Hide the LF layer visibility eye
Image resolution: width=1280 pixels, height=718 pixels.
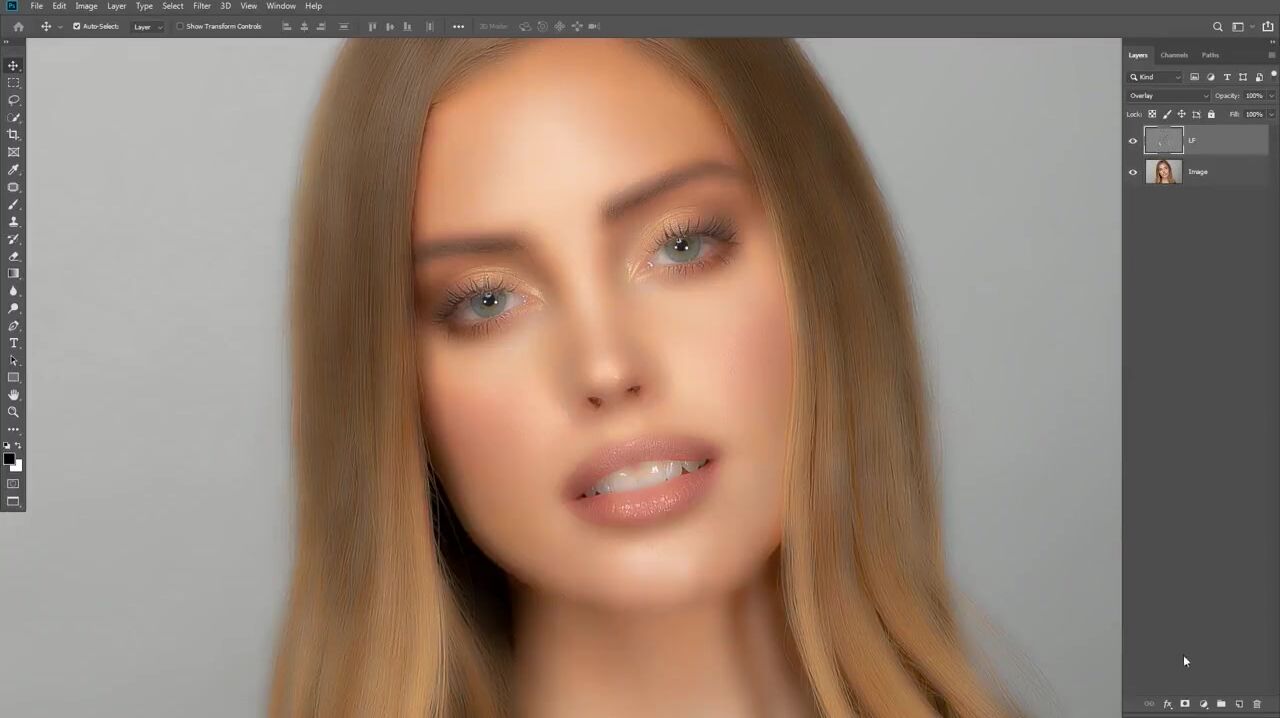coord(1133,141)
